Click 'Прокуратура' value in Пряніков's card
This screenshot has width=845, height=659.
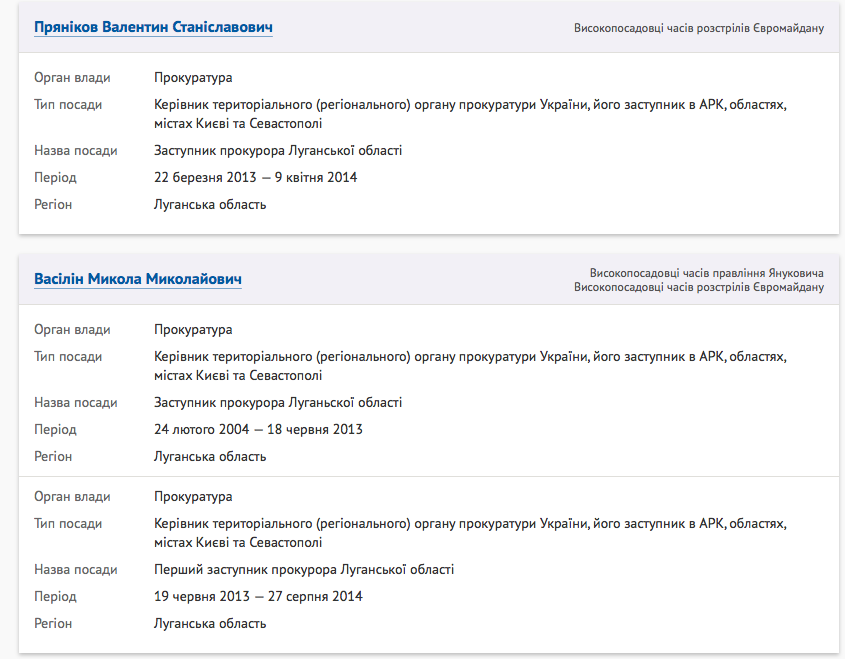click(x=193, y=78)
